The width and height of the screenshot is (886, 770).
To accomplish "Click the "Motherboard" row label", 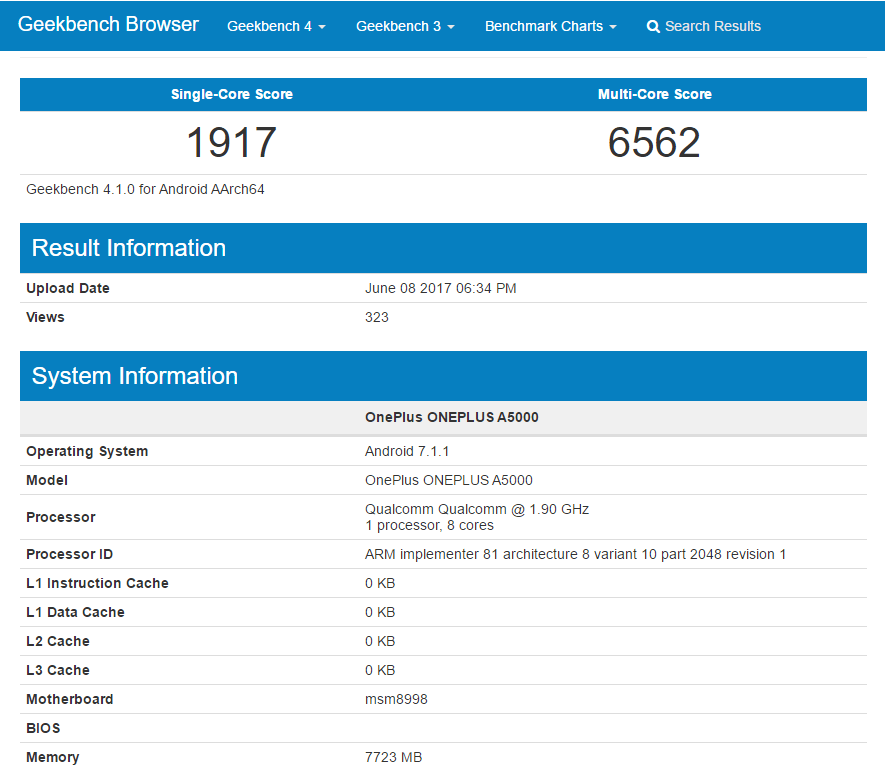I will point(70,699).
